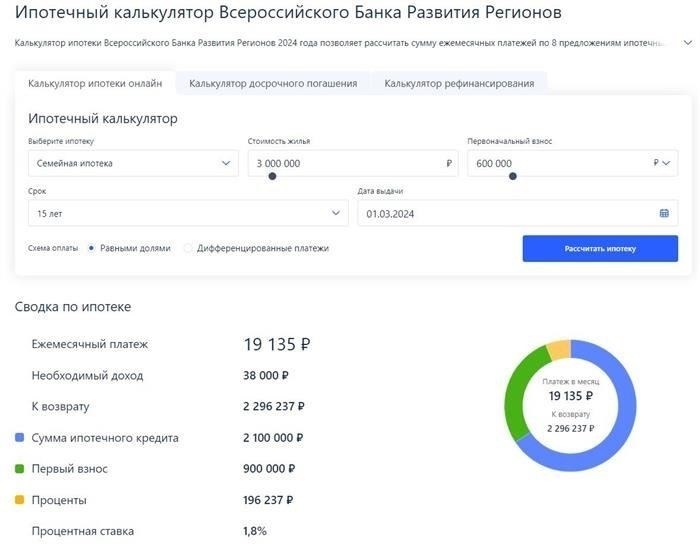The width and height of the screenshot is (700, 549).
Task: Click the 'Необходимый доход' label
Action: (88, 376)
